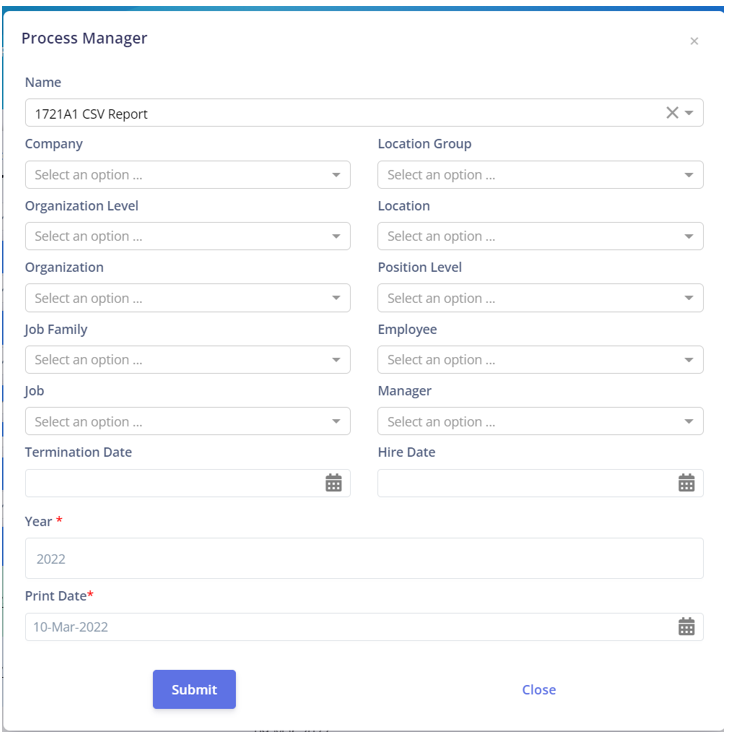Expand the Name dropdown arrow
This screenshot has height=737, width=732.
(689, 113)
